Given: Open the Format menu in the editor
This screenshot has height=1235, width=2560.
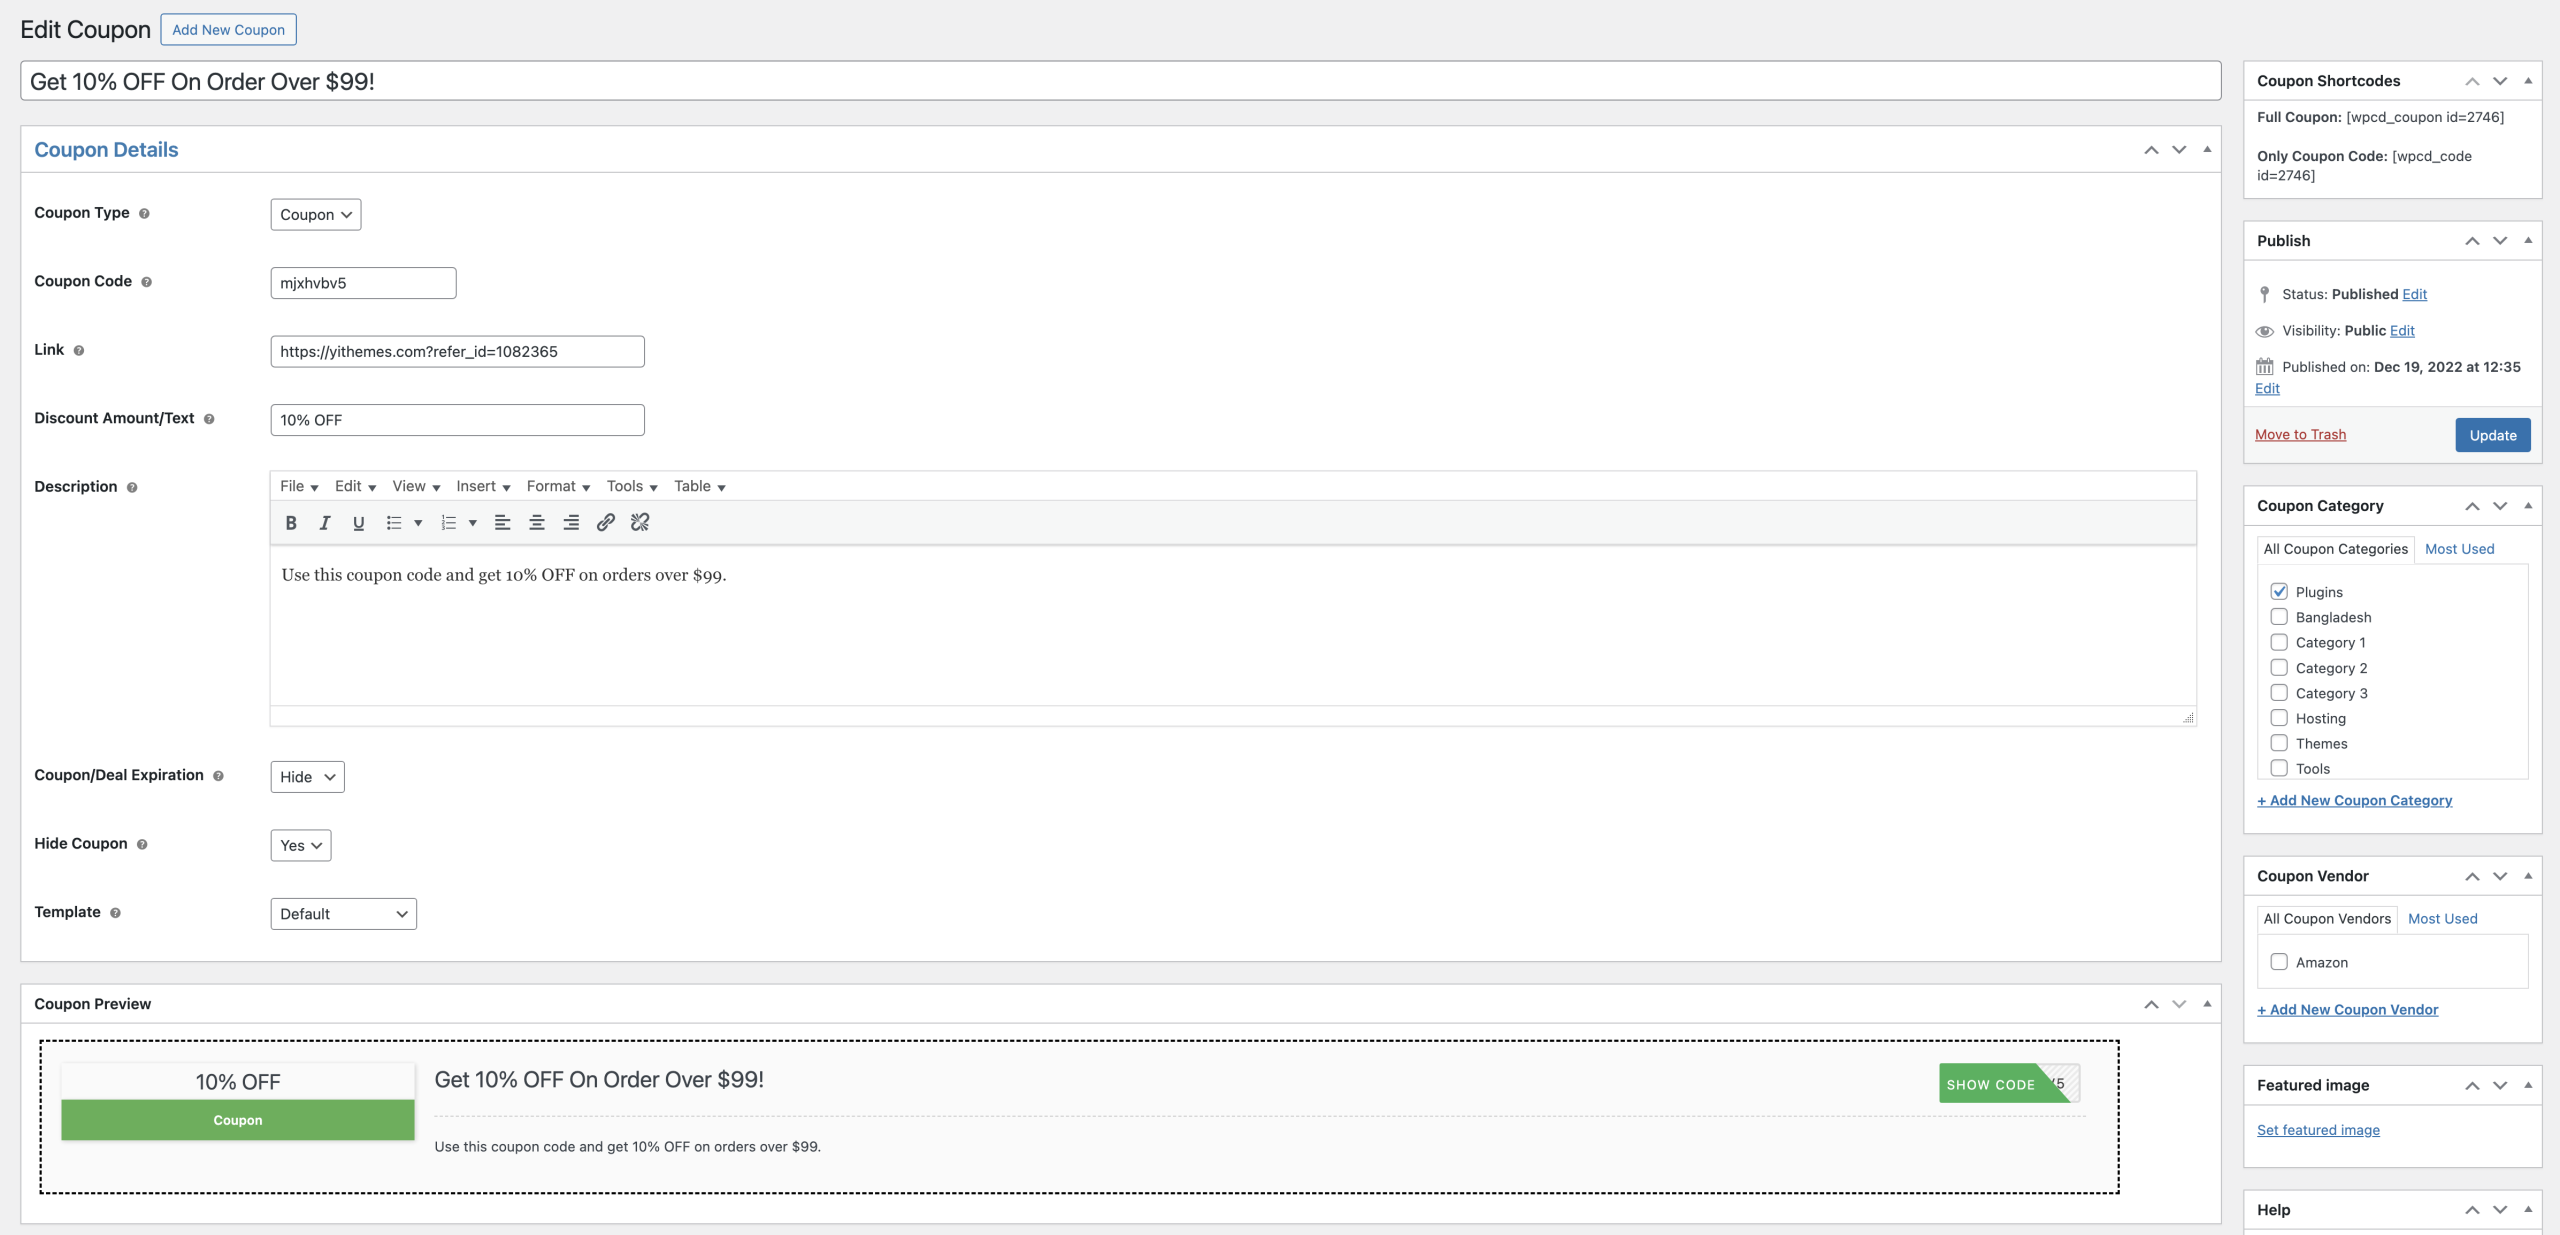Looking at the screenshot, I should point(558,486).
